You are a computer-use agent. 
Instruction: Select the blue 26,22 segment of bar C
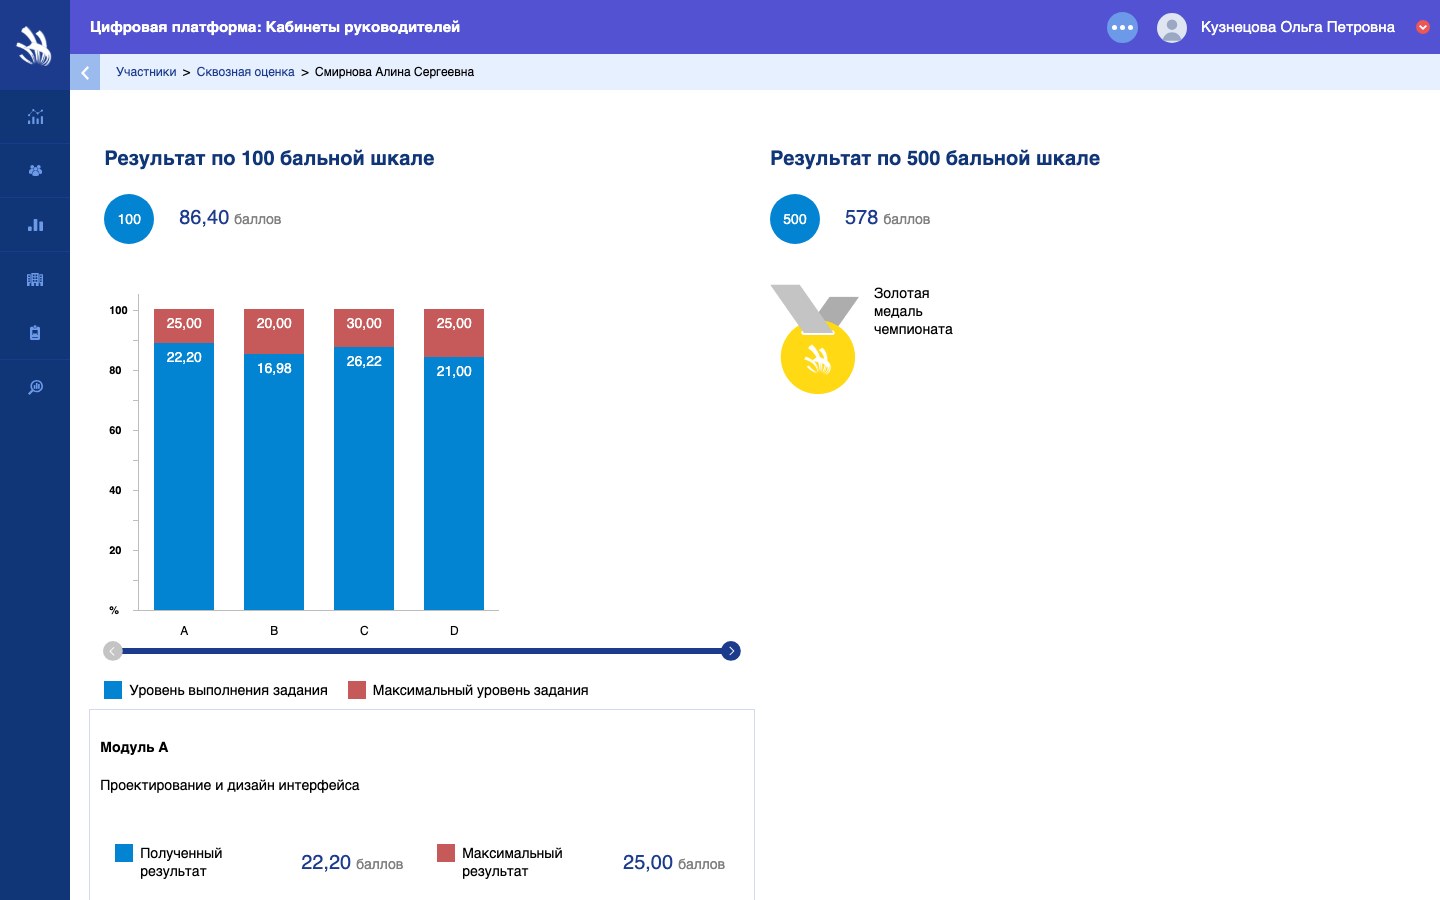(x=364, y=478)
